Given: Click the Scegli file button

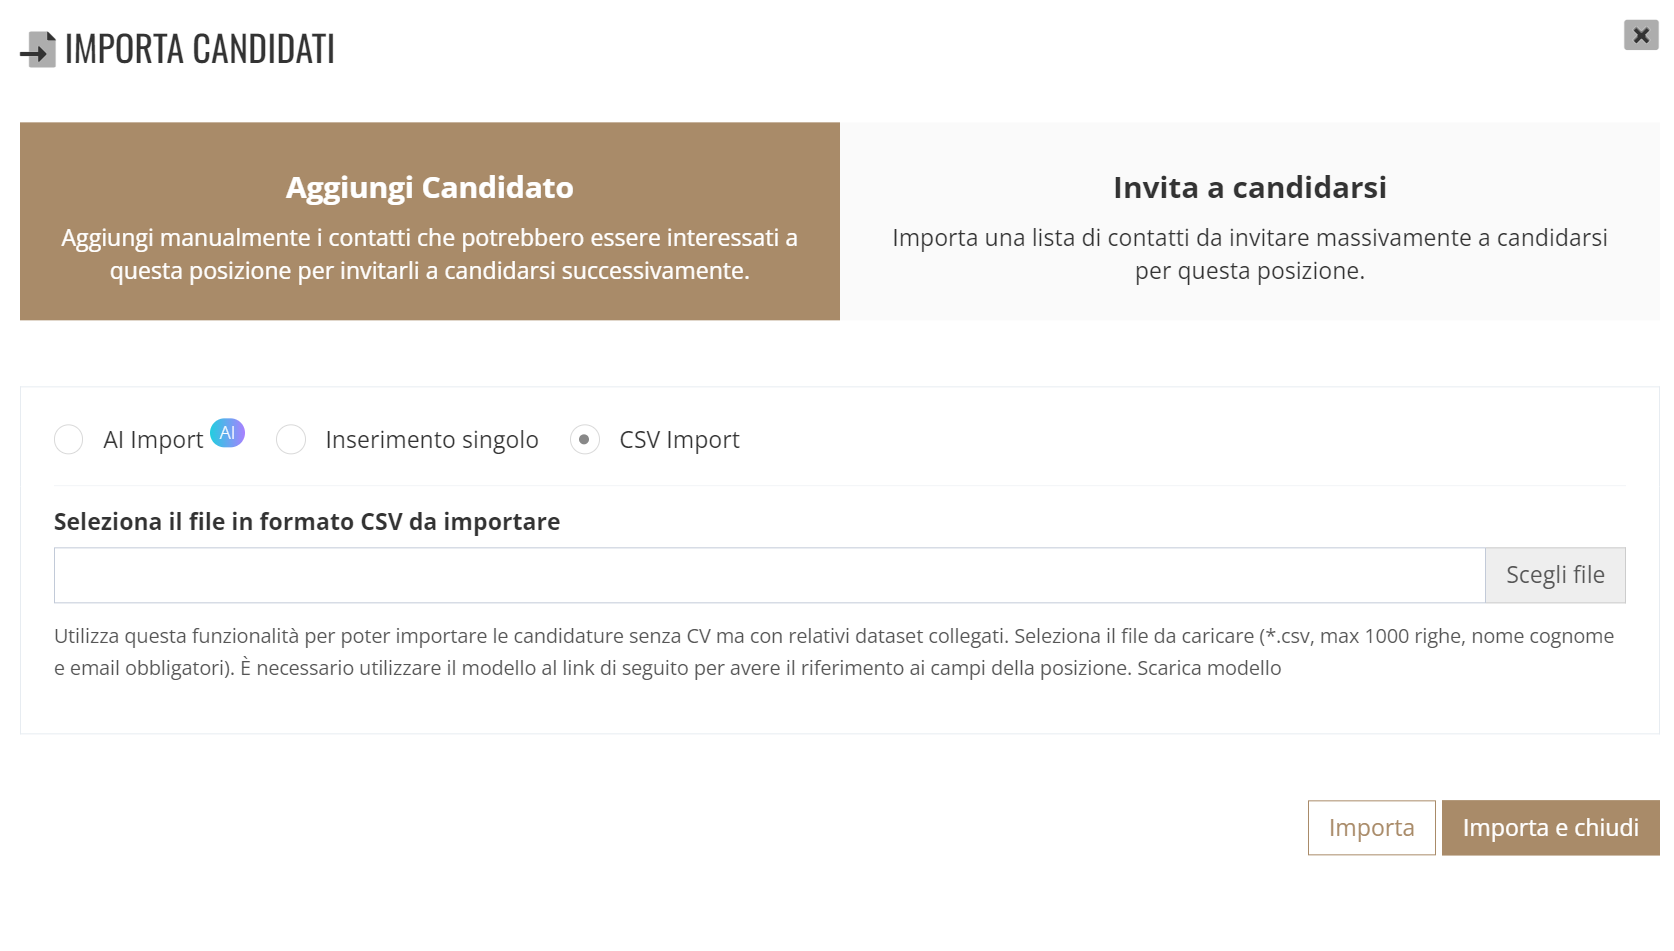Looking at the screenshot, I should pos(1555,575).
